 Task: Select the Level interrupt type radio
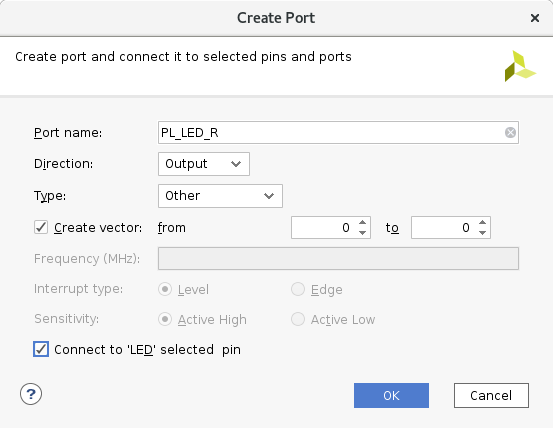165,289
